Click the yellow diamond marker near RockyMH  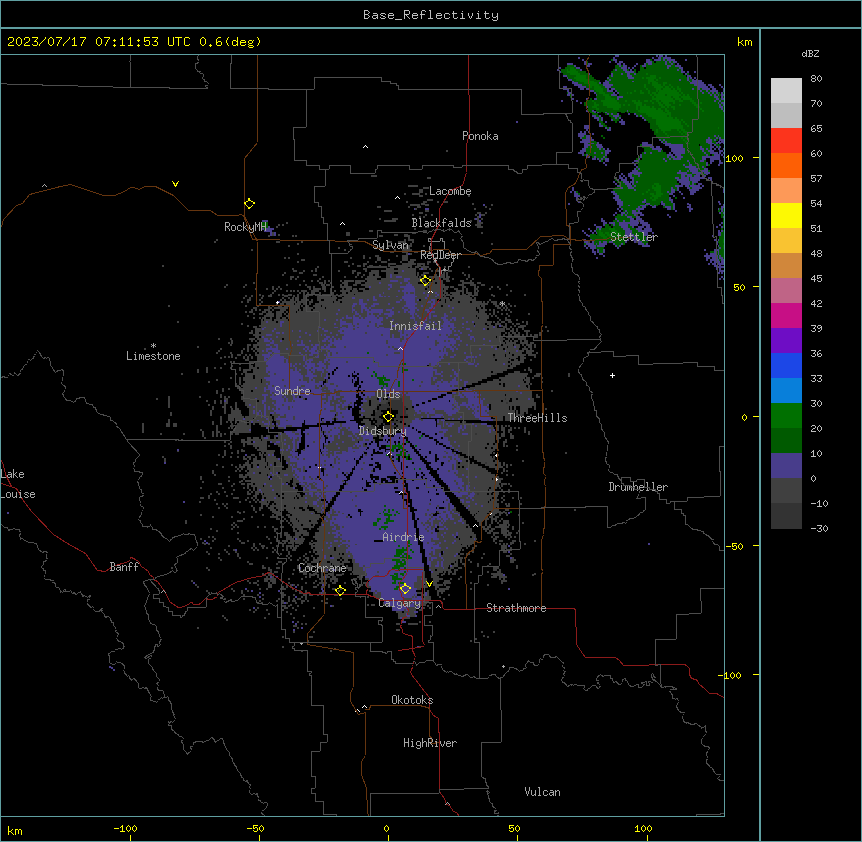(249, 204)
